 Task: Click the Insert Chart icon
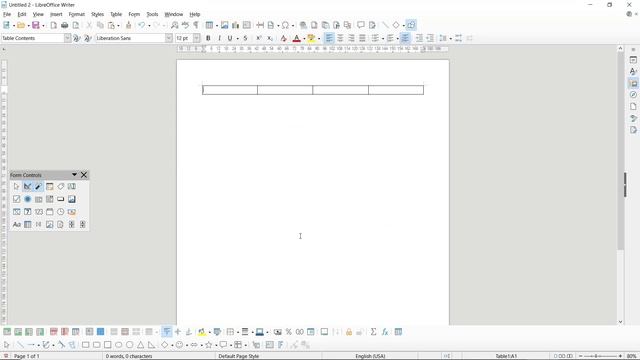(x=236, y=25)
